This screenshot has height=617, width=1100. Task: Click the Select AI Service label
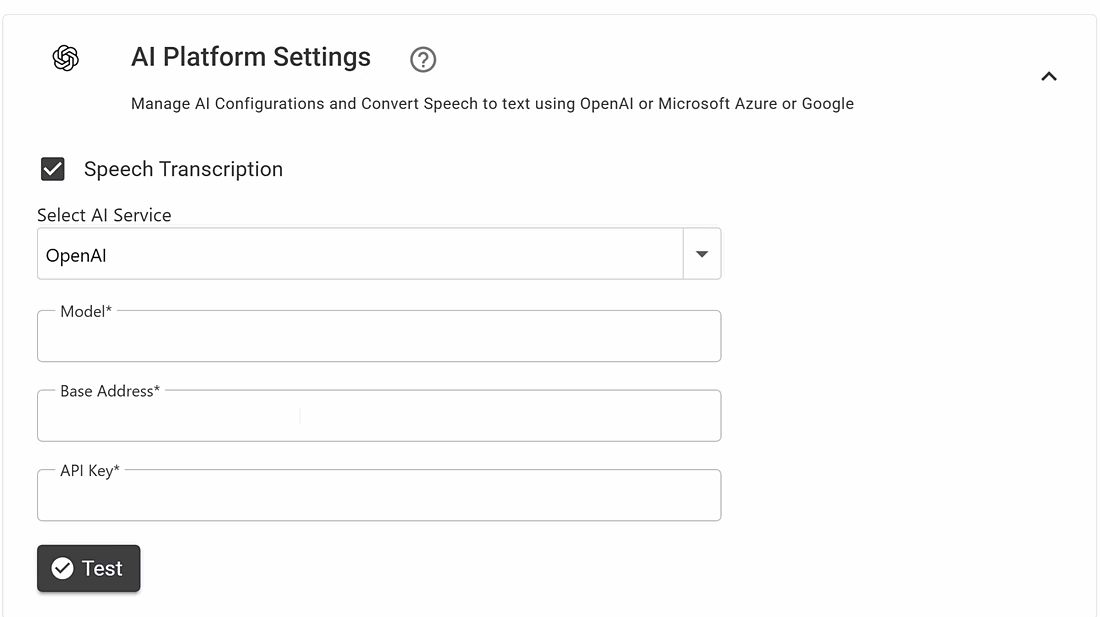coord(105,215)
